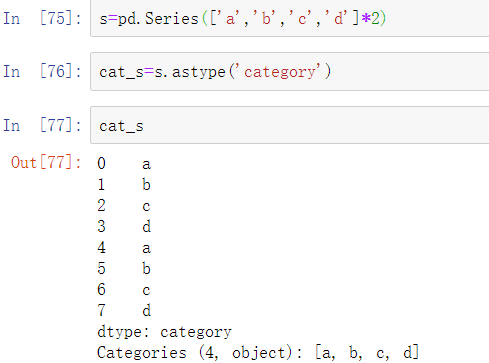
Task: Click output row 7 with value d
Action: click(x=124, y=311)
